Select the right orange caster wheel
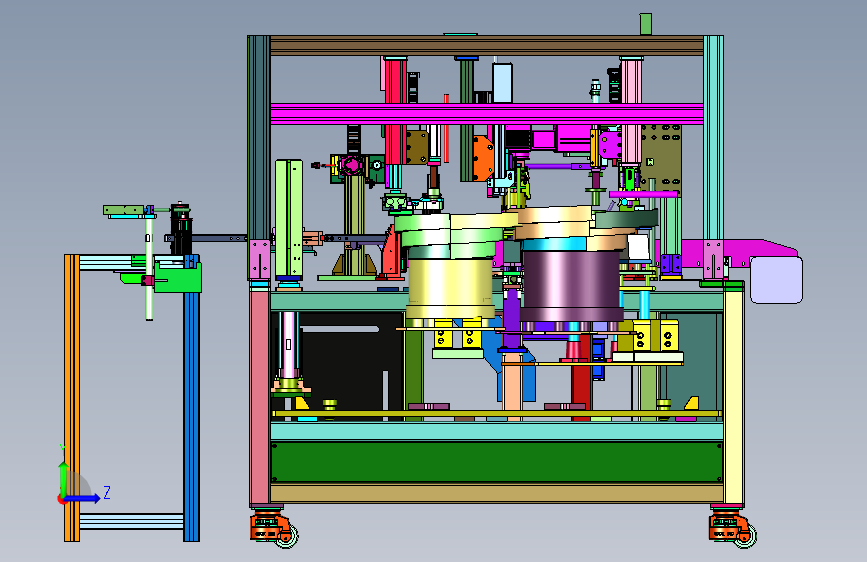 pyautogui.click(x=732, y=530)
